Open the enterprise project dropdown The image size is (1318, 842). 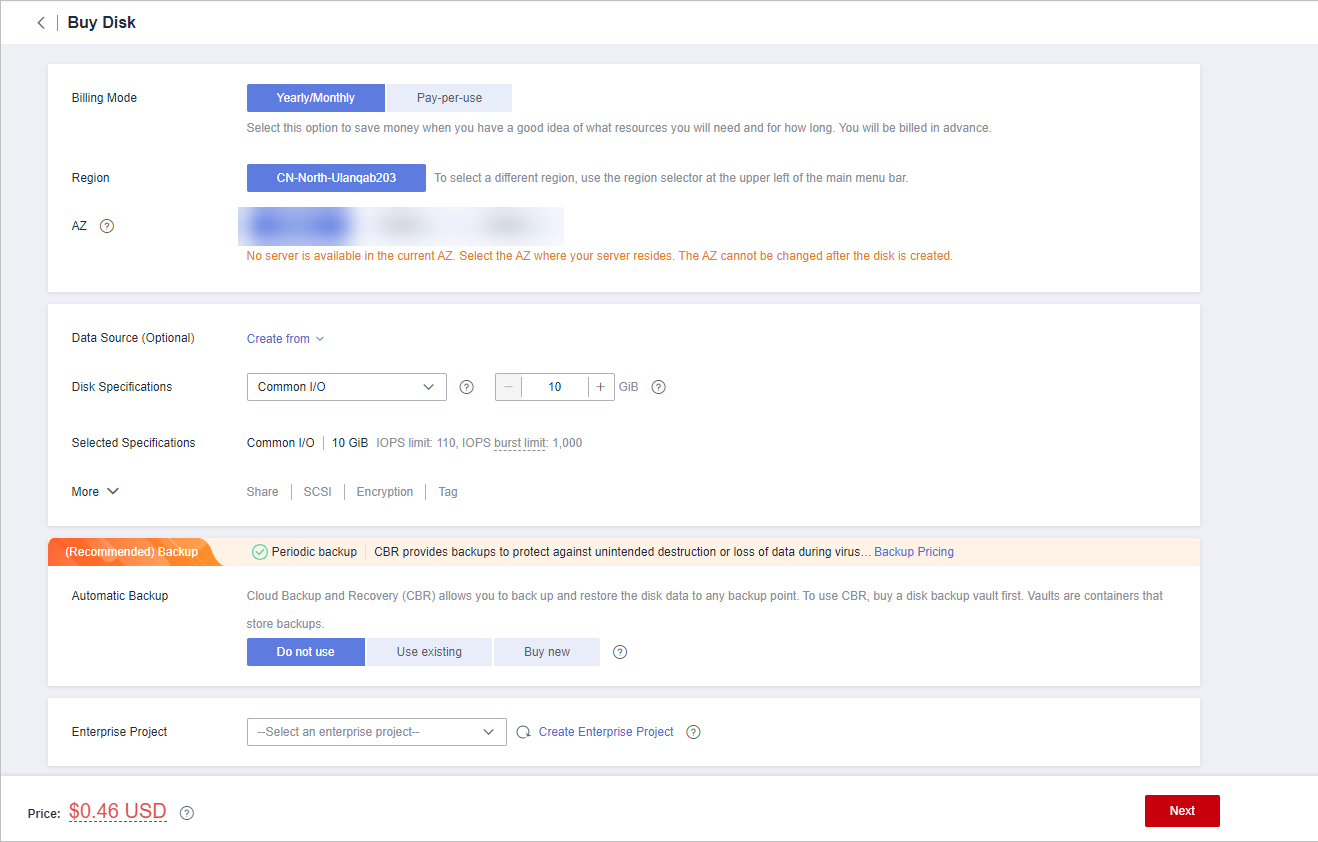[376, 732]
